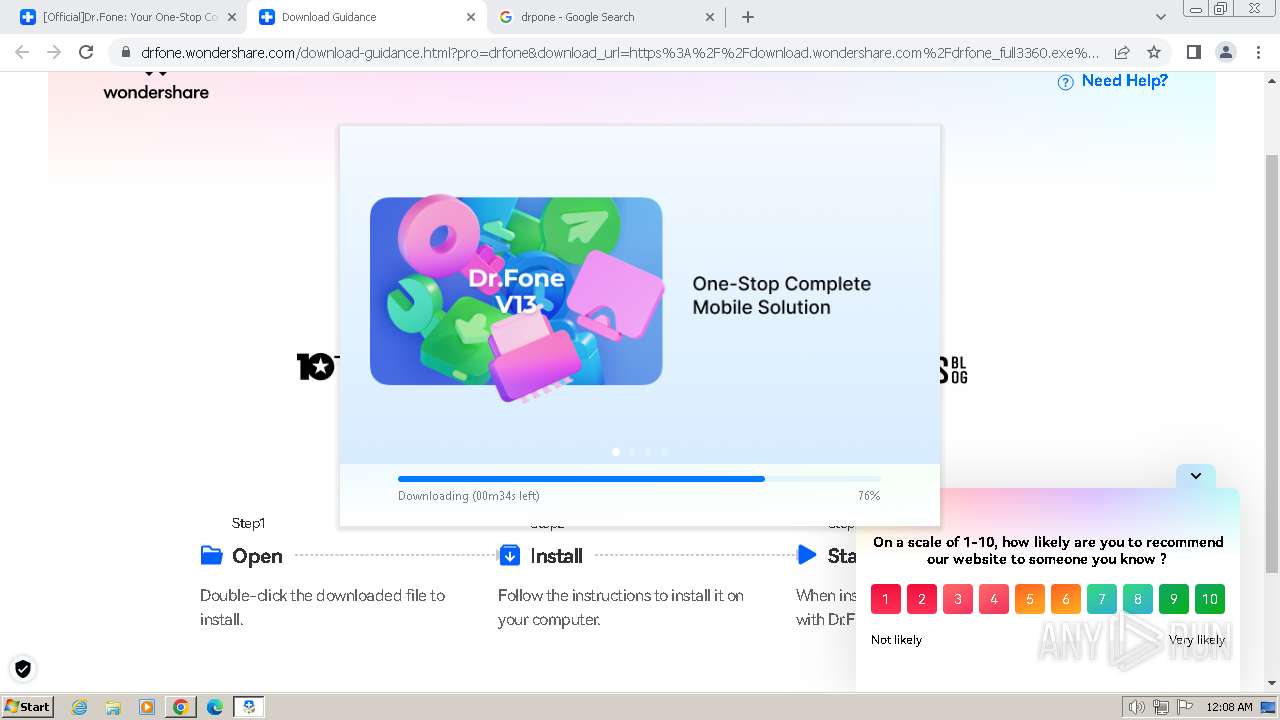Switch to the Download Guidance tab
The width and height of the screenshot is (1280, 720).
(365, 17)
